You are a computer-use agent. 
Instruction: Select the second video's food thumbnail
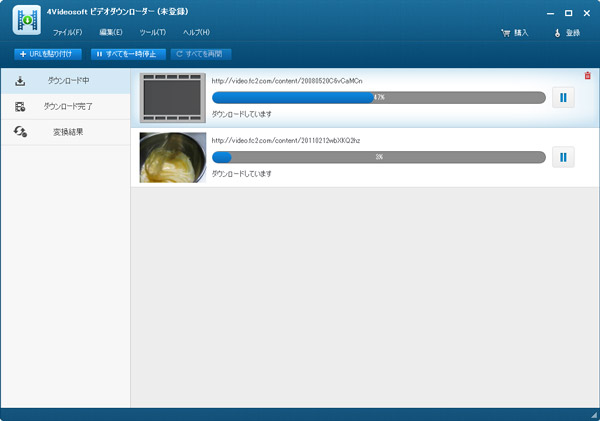coord(173,157)
